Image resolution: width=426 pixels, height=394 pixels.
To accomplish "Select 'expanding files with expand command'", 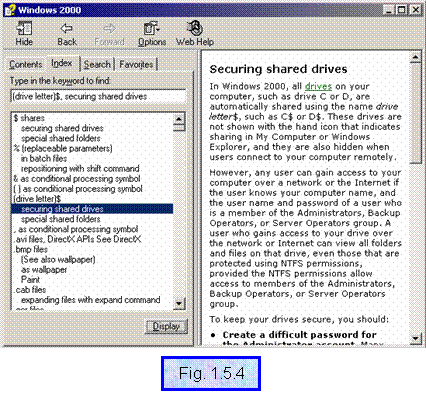I will coord(91,300).
